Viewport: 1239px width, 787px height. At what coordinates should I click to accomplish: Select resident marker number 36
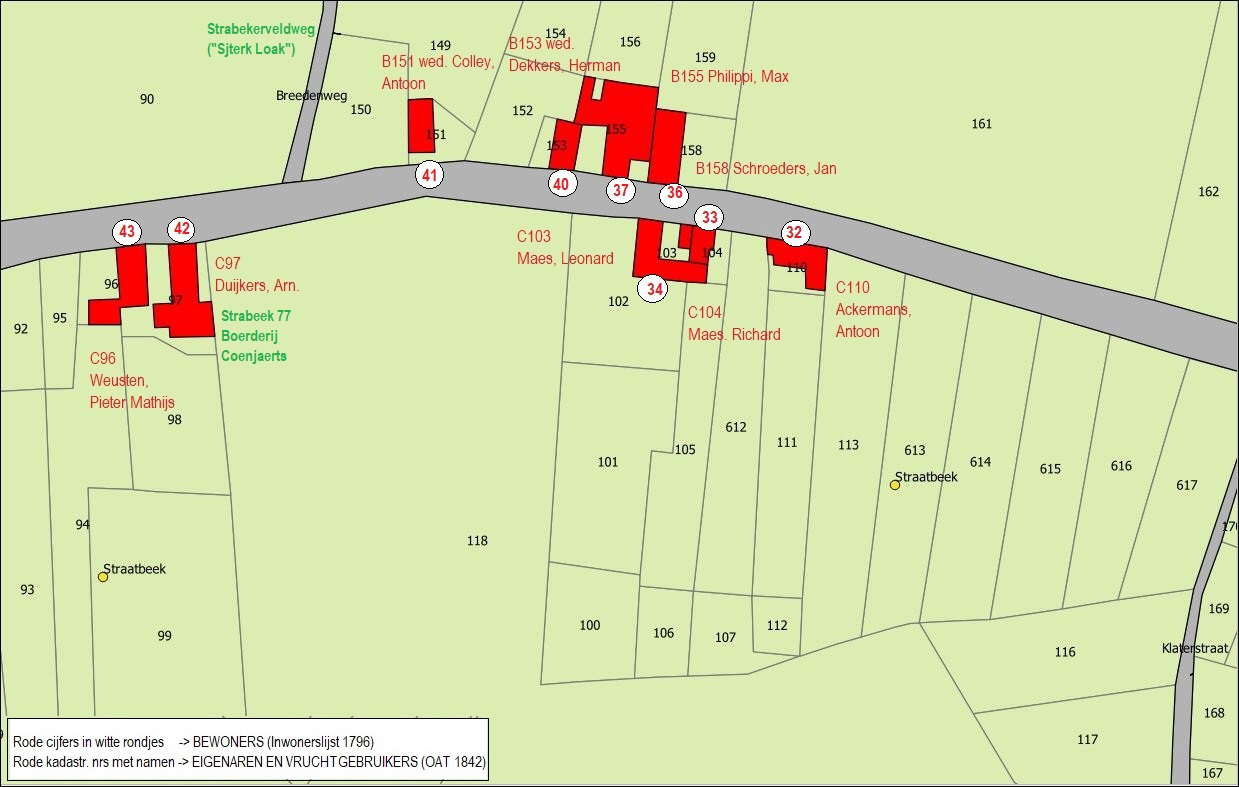click(x=675, y=194)
